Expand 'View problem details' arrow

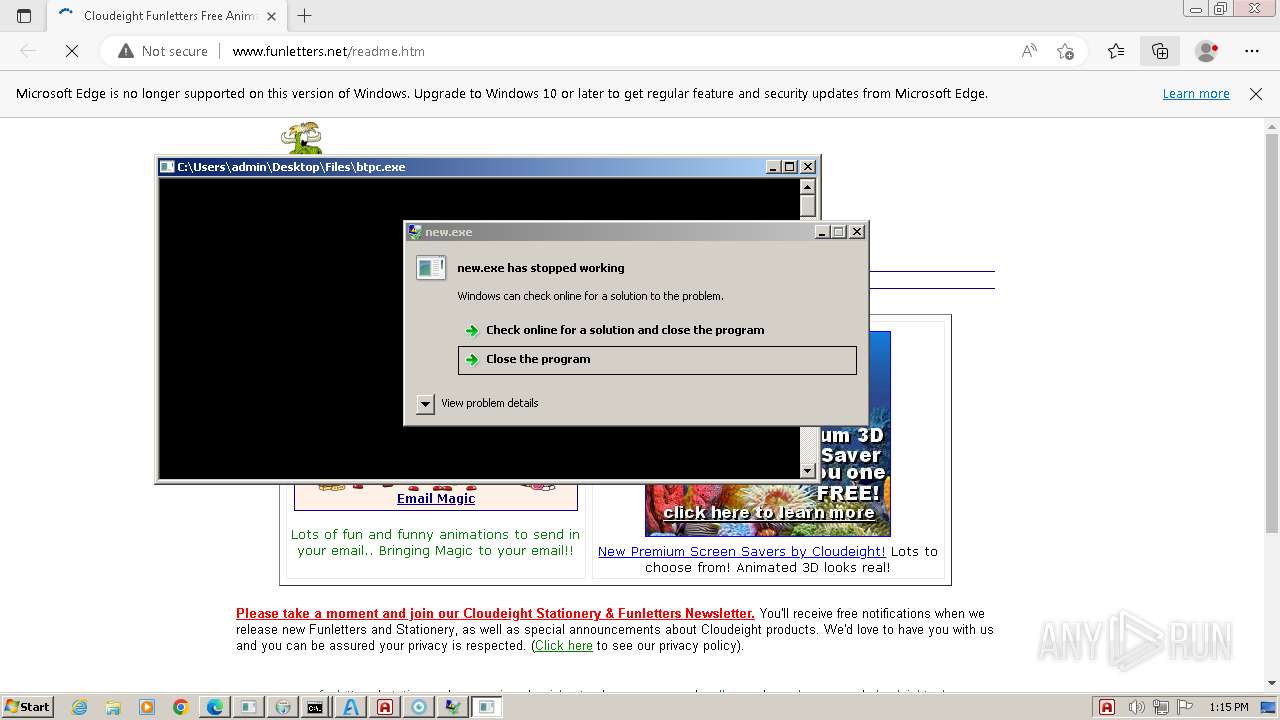point(425,404)
